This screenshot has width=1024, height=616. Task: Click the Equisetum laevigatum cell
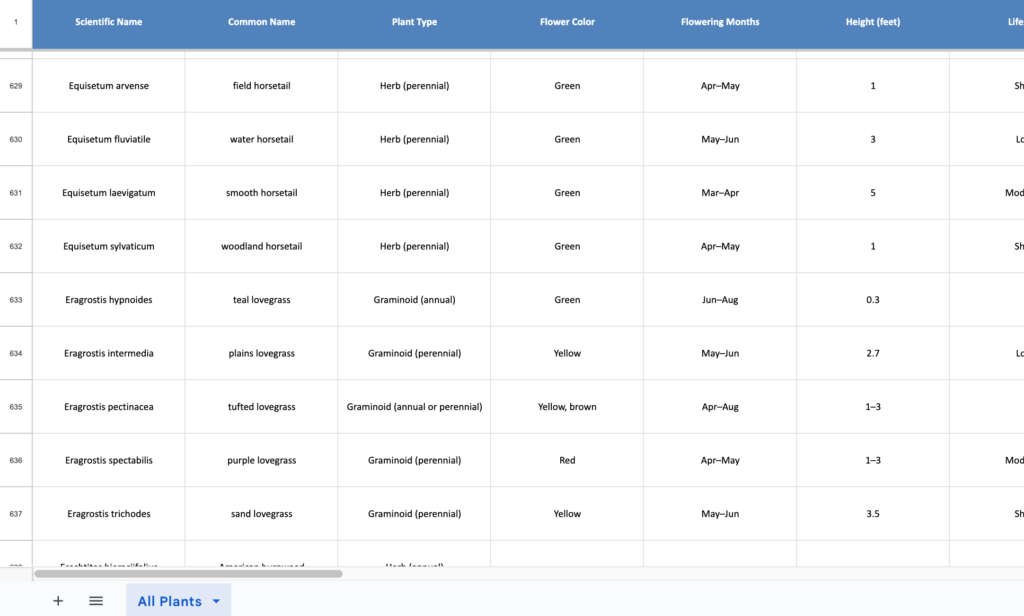click(x=108, y=193)
